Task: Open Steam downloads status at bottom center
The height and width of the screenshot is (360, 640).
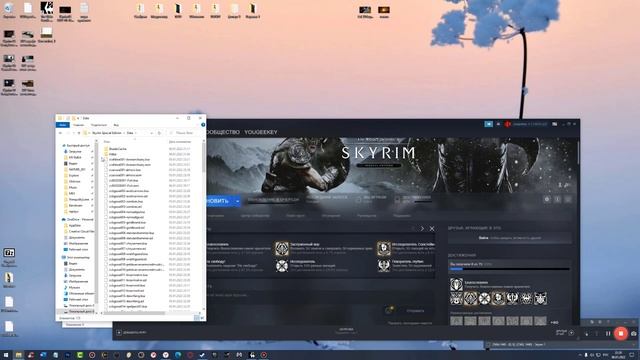Action: [x=346, y=331]
